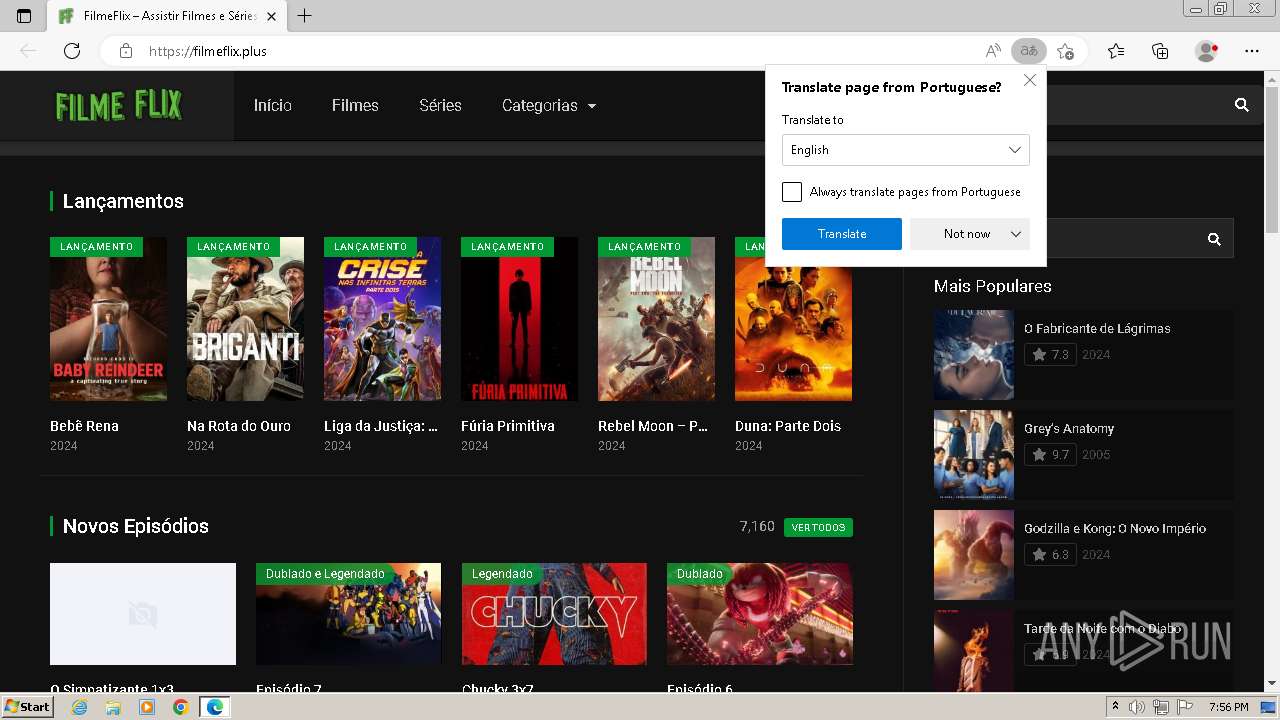
Task: Open media player taskbar icon
Action: coord(147,707)
